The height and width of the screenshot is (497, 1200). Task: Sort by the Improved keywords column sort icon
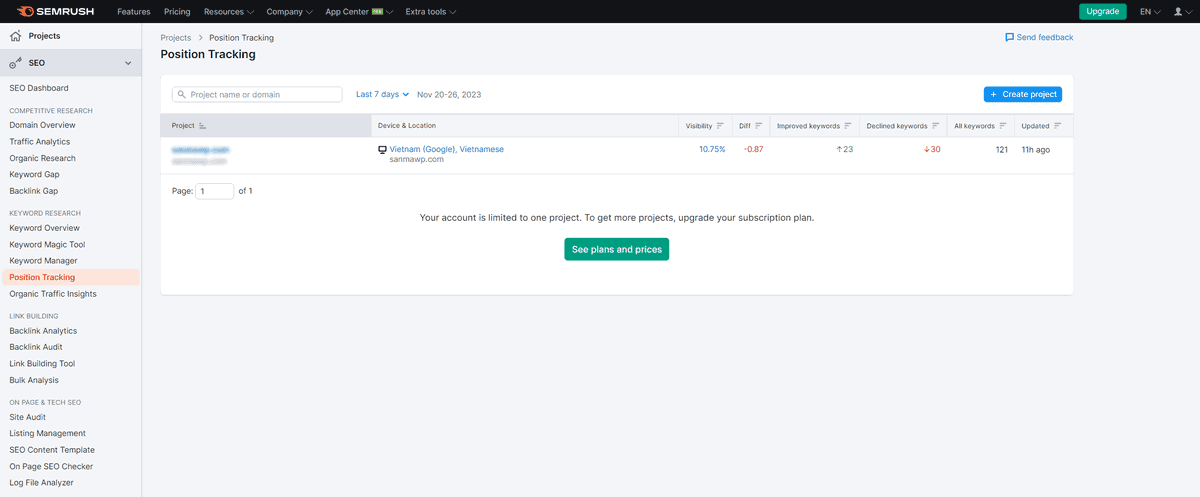pyautogui.click(x=847, y=126)
